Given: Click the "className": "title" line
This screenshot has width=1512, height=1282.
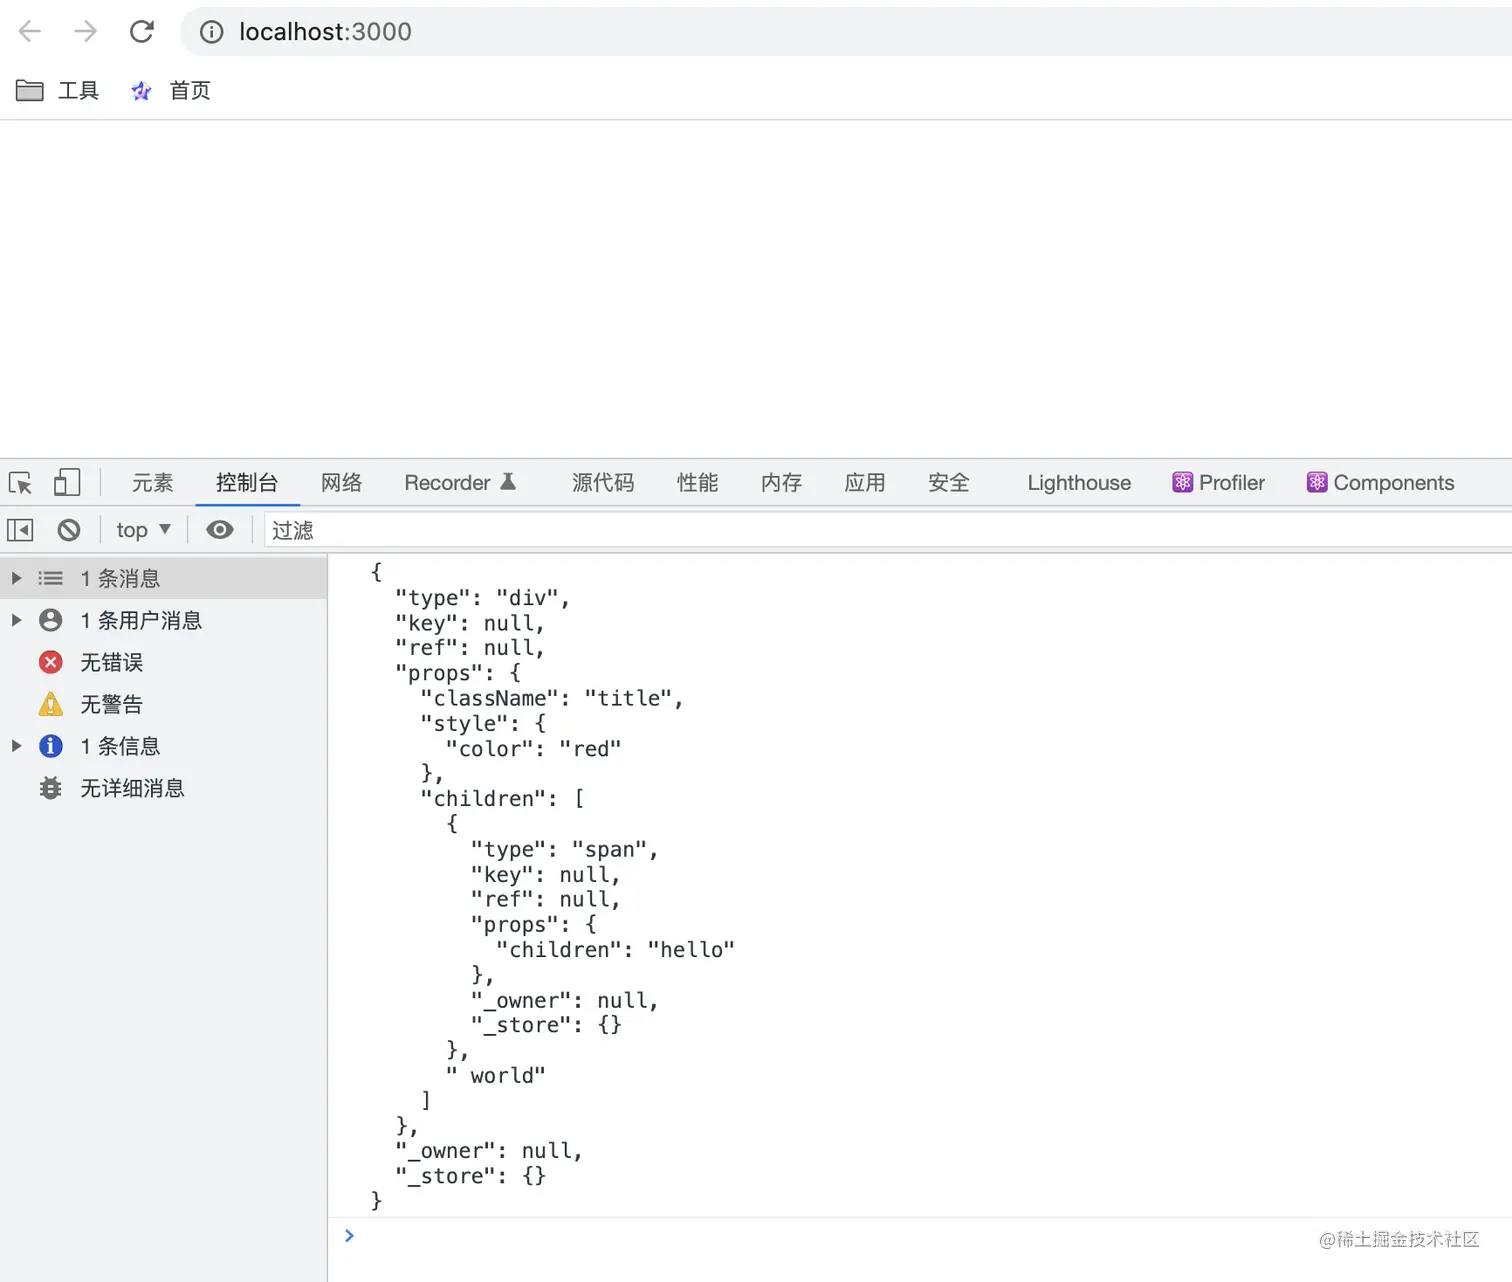Looking at the screenshot, I should [x=552, y=698].
